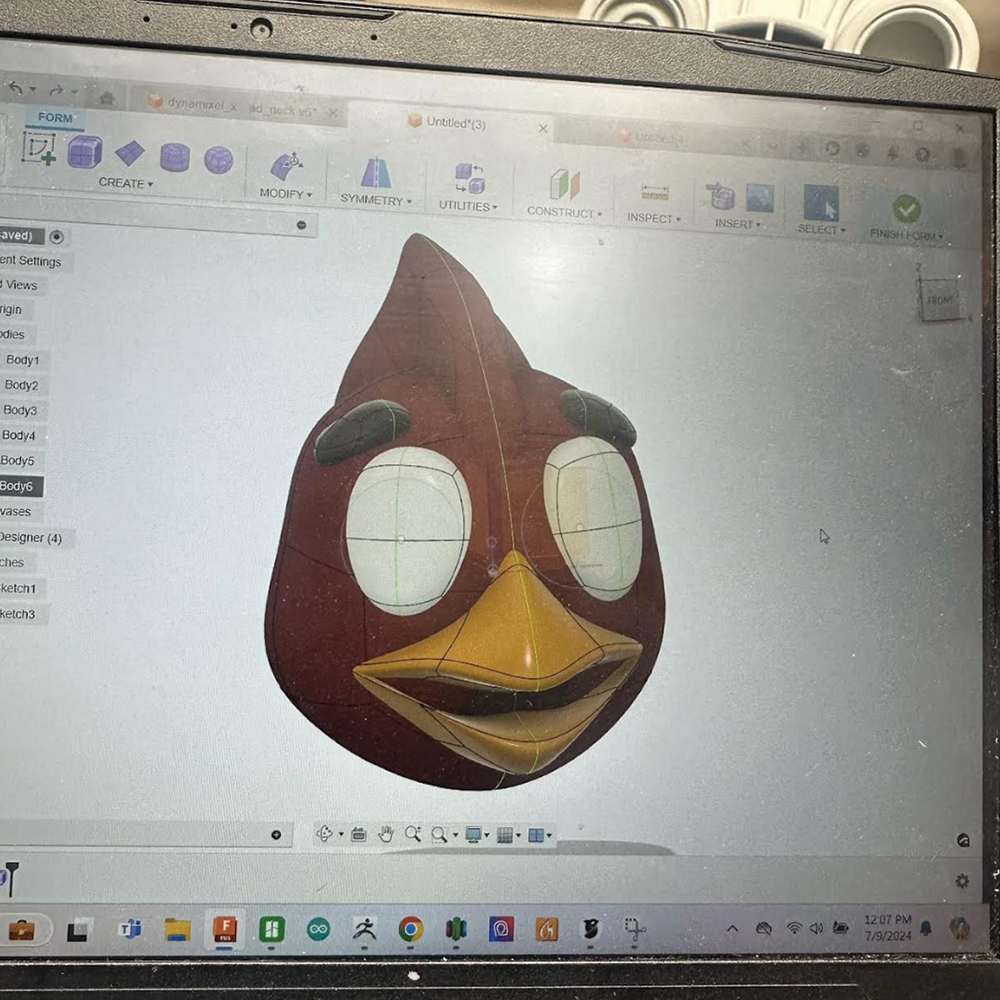This screenshot has height=1000, width=1000.
Task: Select the Create Sketch tool
Action: point(40,148)
